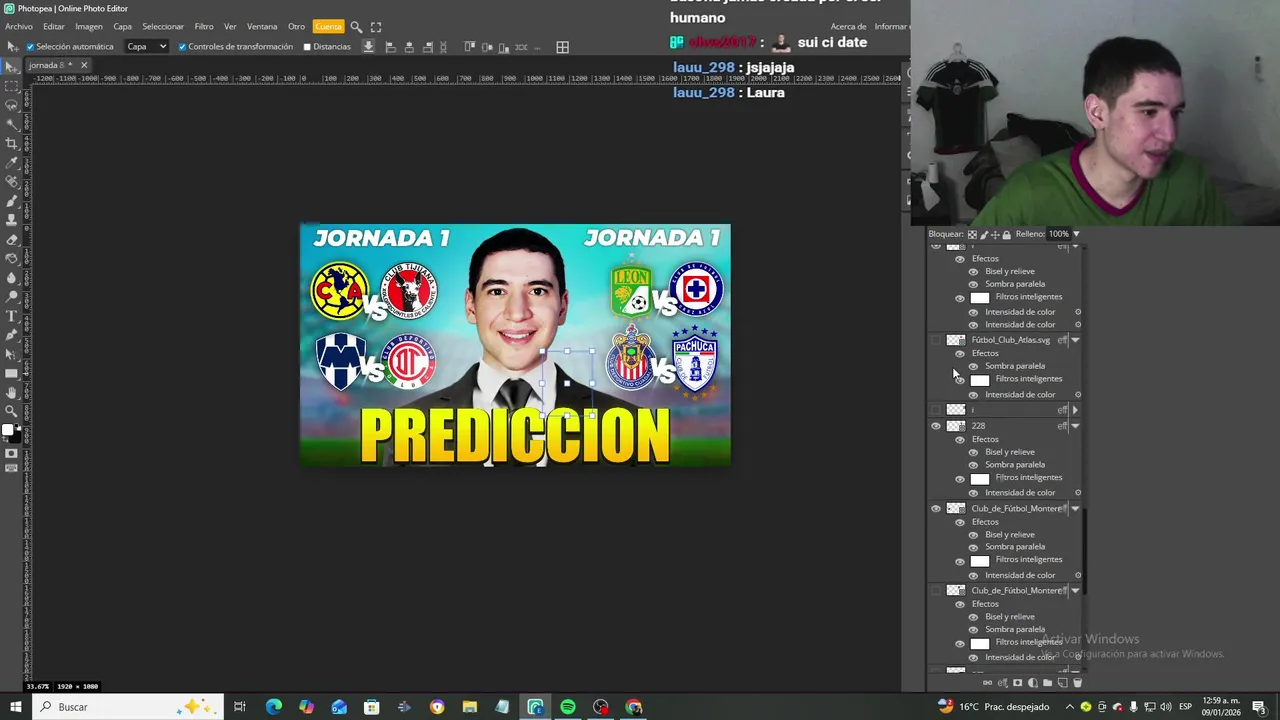Toggle fullscreen mode icon
The width and height of the screenshot is (1280, 720).
tap(376, 27)
